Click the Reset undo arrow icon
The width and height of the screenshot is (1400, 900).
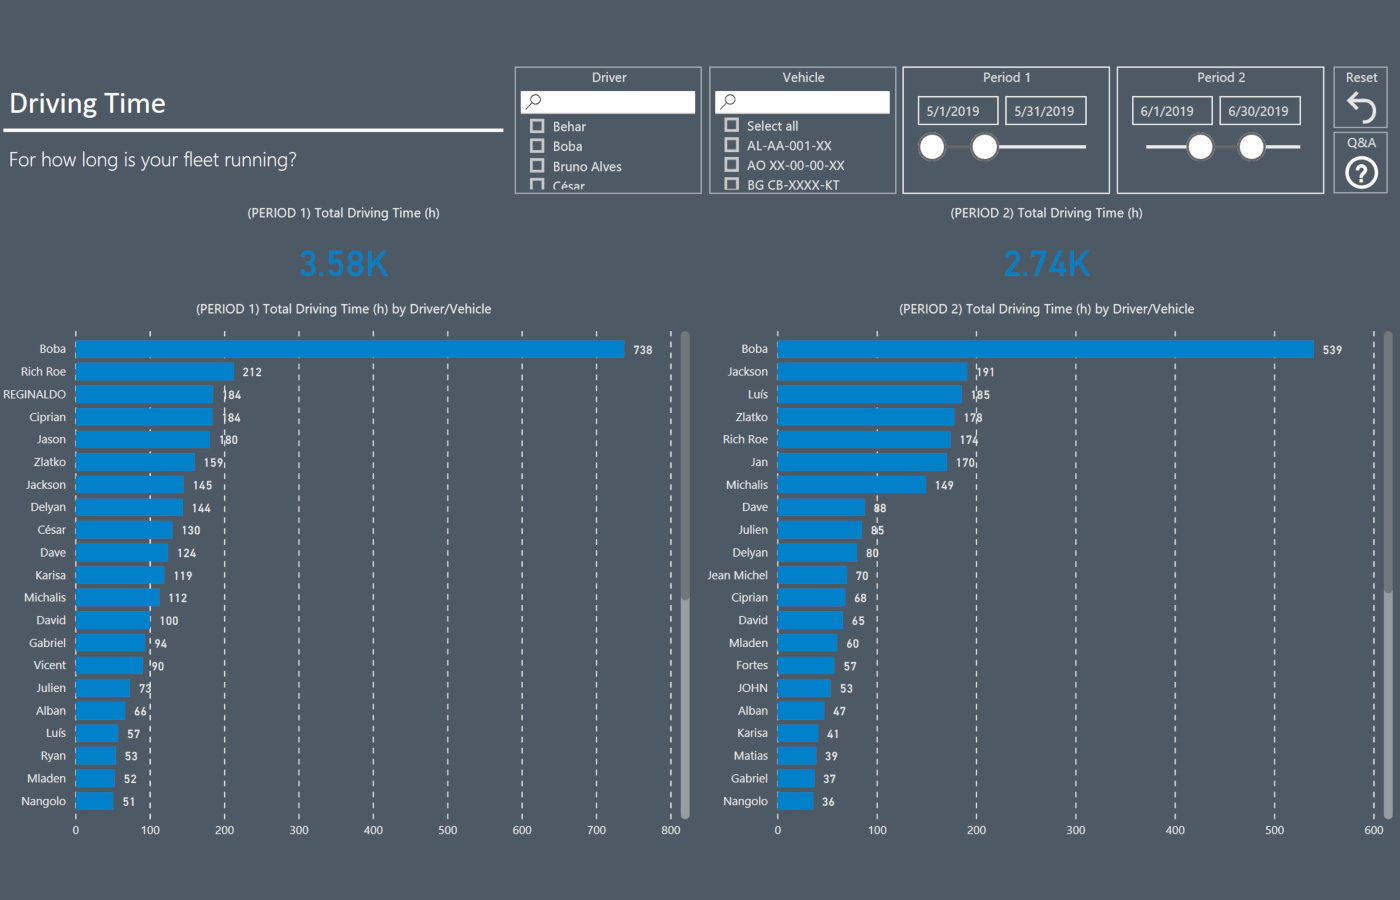(x=1361, y=107)
